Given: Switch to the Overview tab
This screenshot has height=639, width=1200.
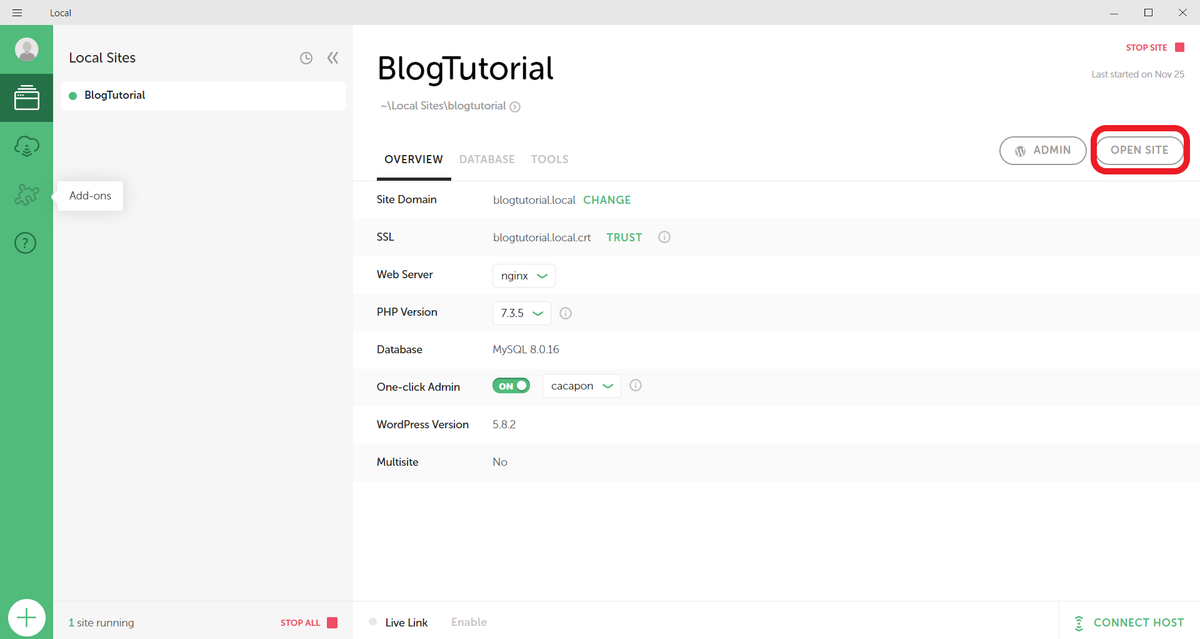Looking at the screenshot, I should click(413, 159).
